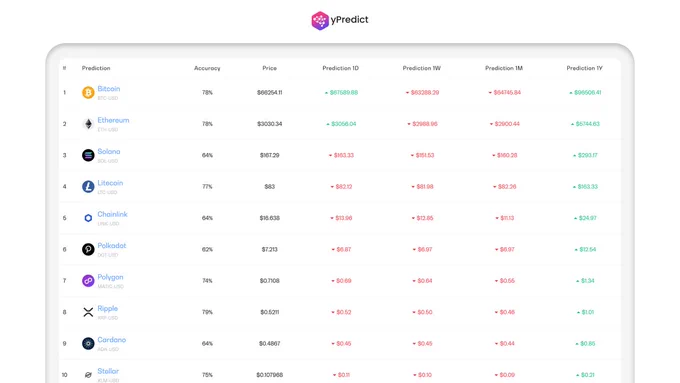This screenshot has width=680, height=383.
Task: Select Polkadot price $7.213
Action: pyautogui.click(x=269, y=249)
